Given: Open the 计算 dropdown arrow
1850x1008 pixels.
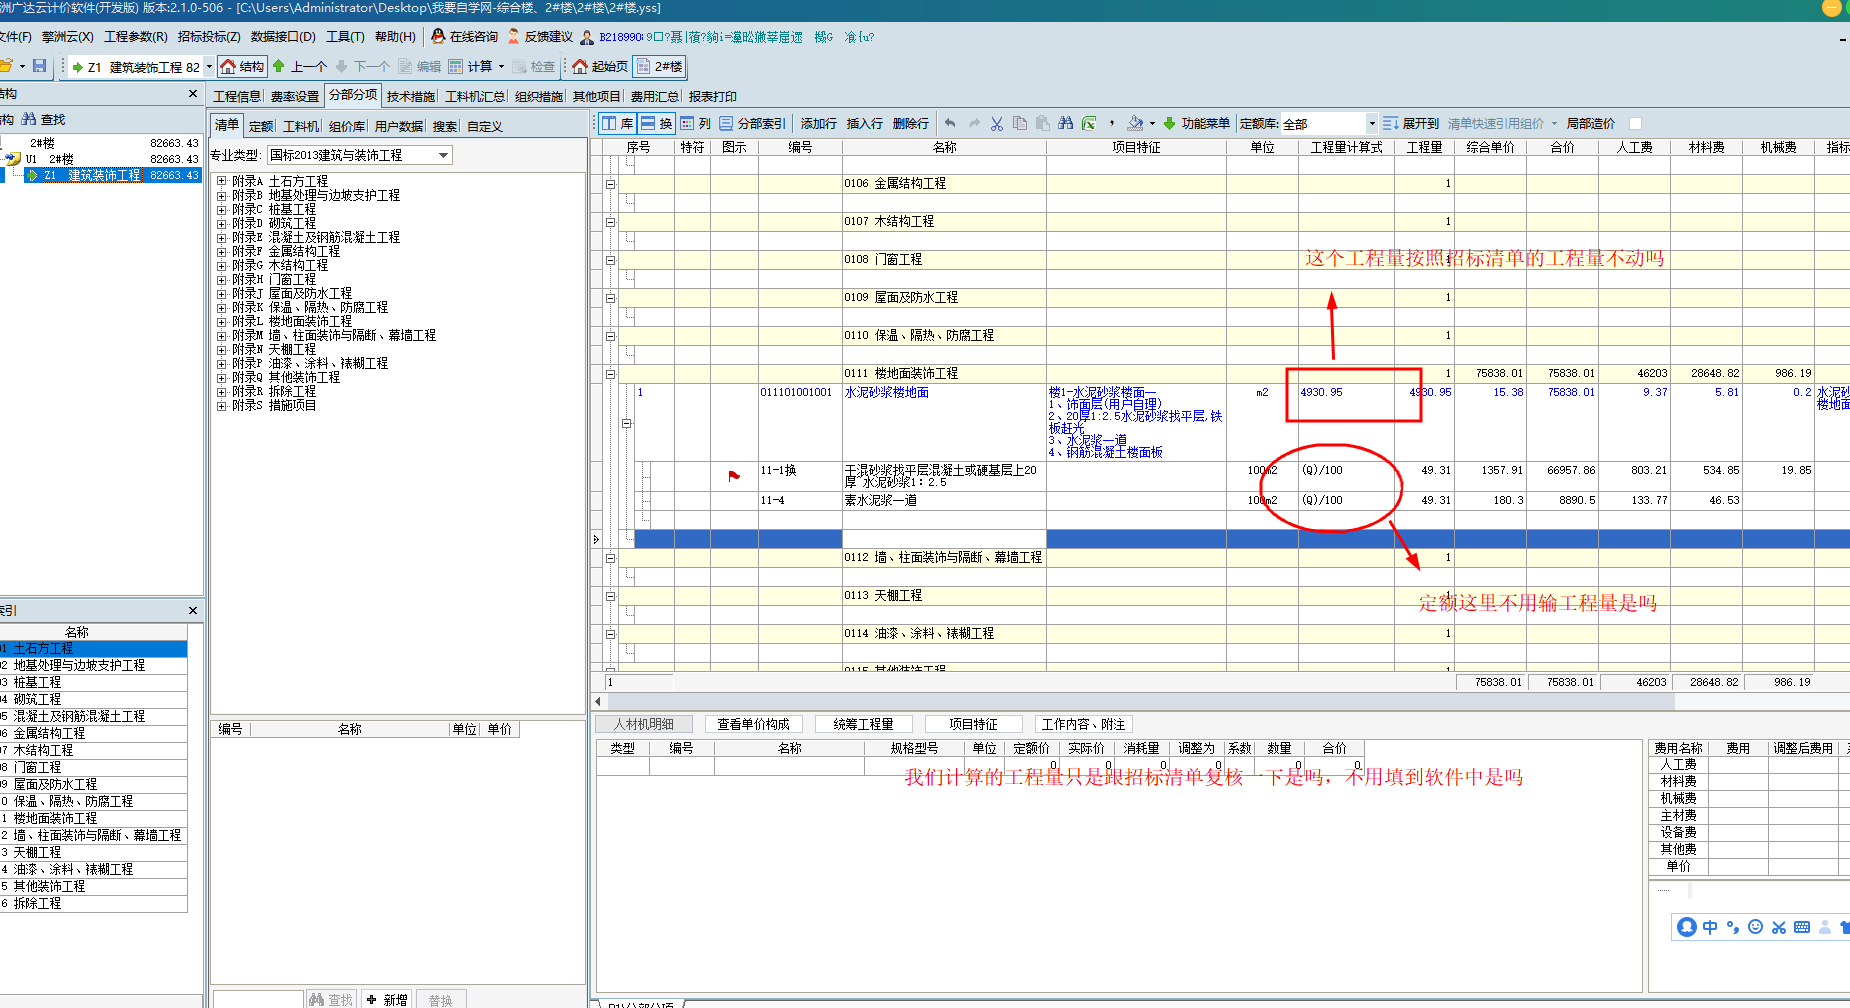Looking at the screenshot, I should click(501, 67).
